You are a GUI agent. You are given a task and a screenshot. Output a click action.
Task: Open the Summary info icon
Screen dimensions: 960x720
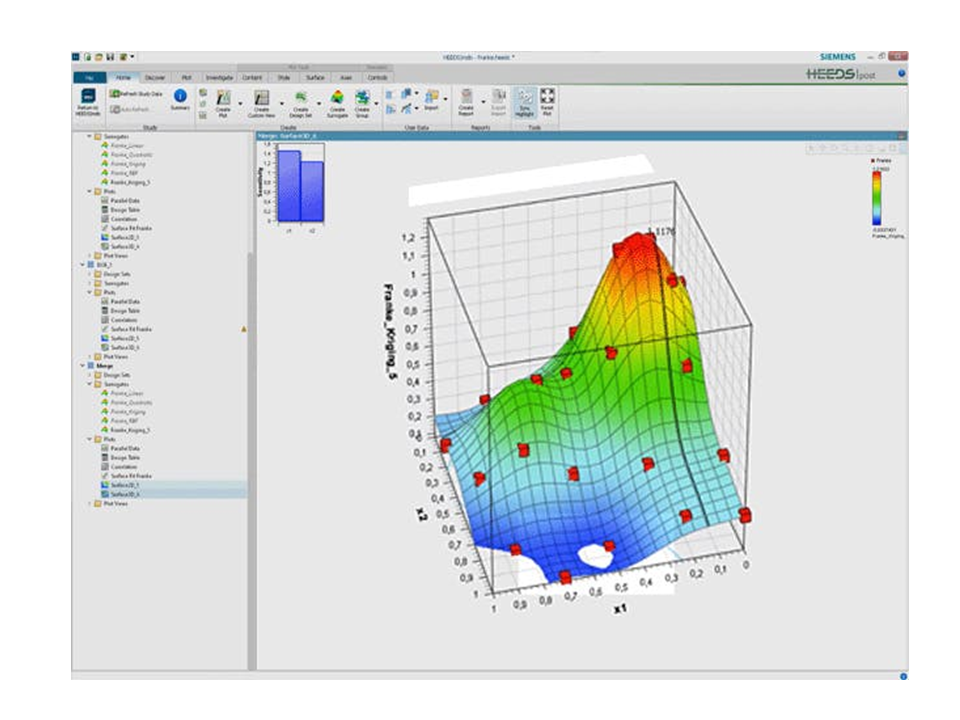click(x=180, y=96)
